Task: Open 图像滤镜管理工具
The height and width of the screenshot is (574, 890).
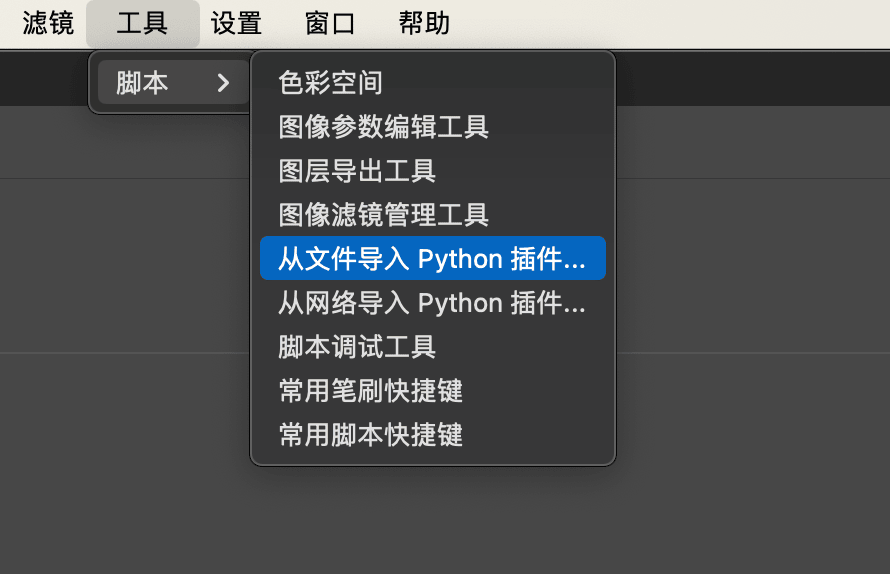Action: (384, 215)
